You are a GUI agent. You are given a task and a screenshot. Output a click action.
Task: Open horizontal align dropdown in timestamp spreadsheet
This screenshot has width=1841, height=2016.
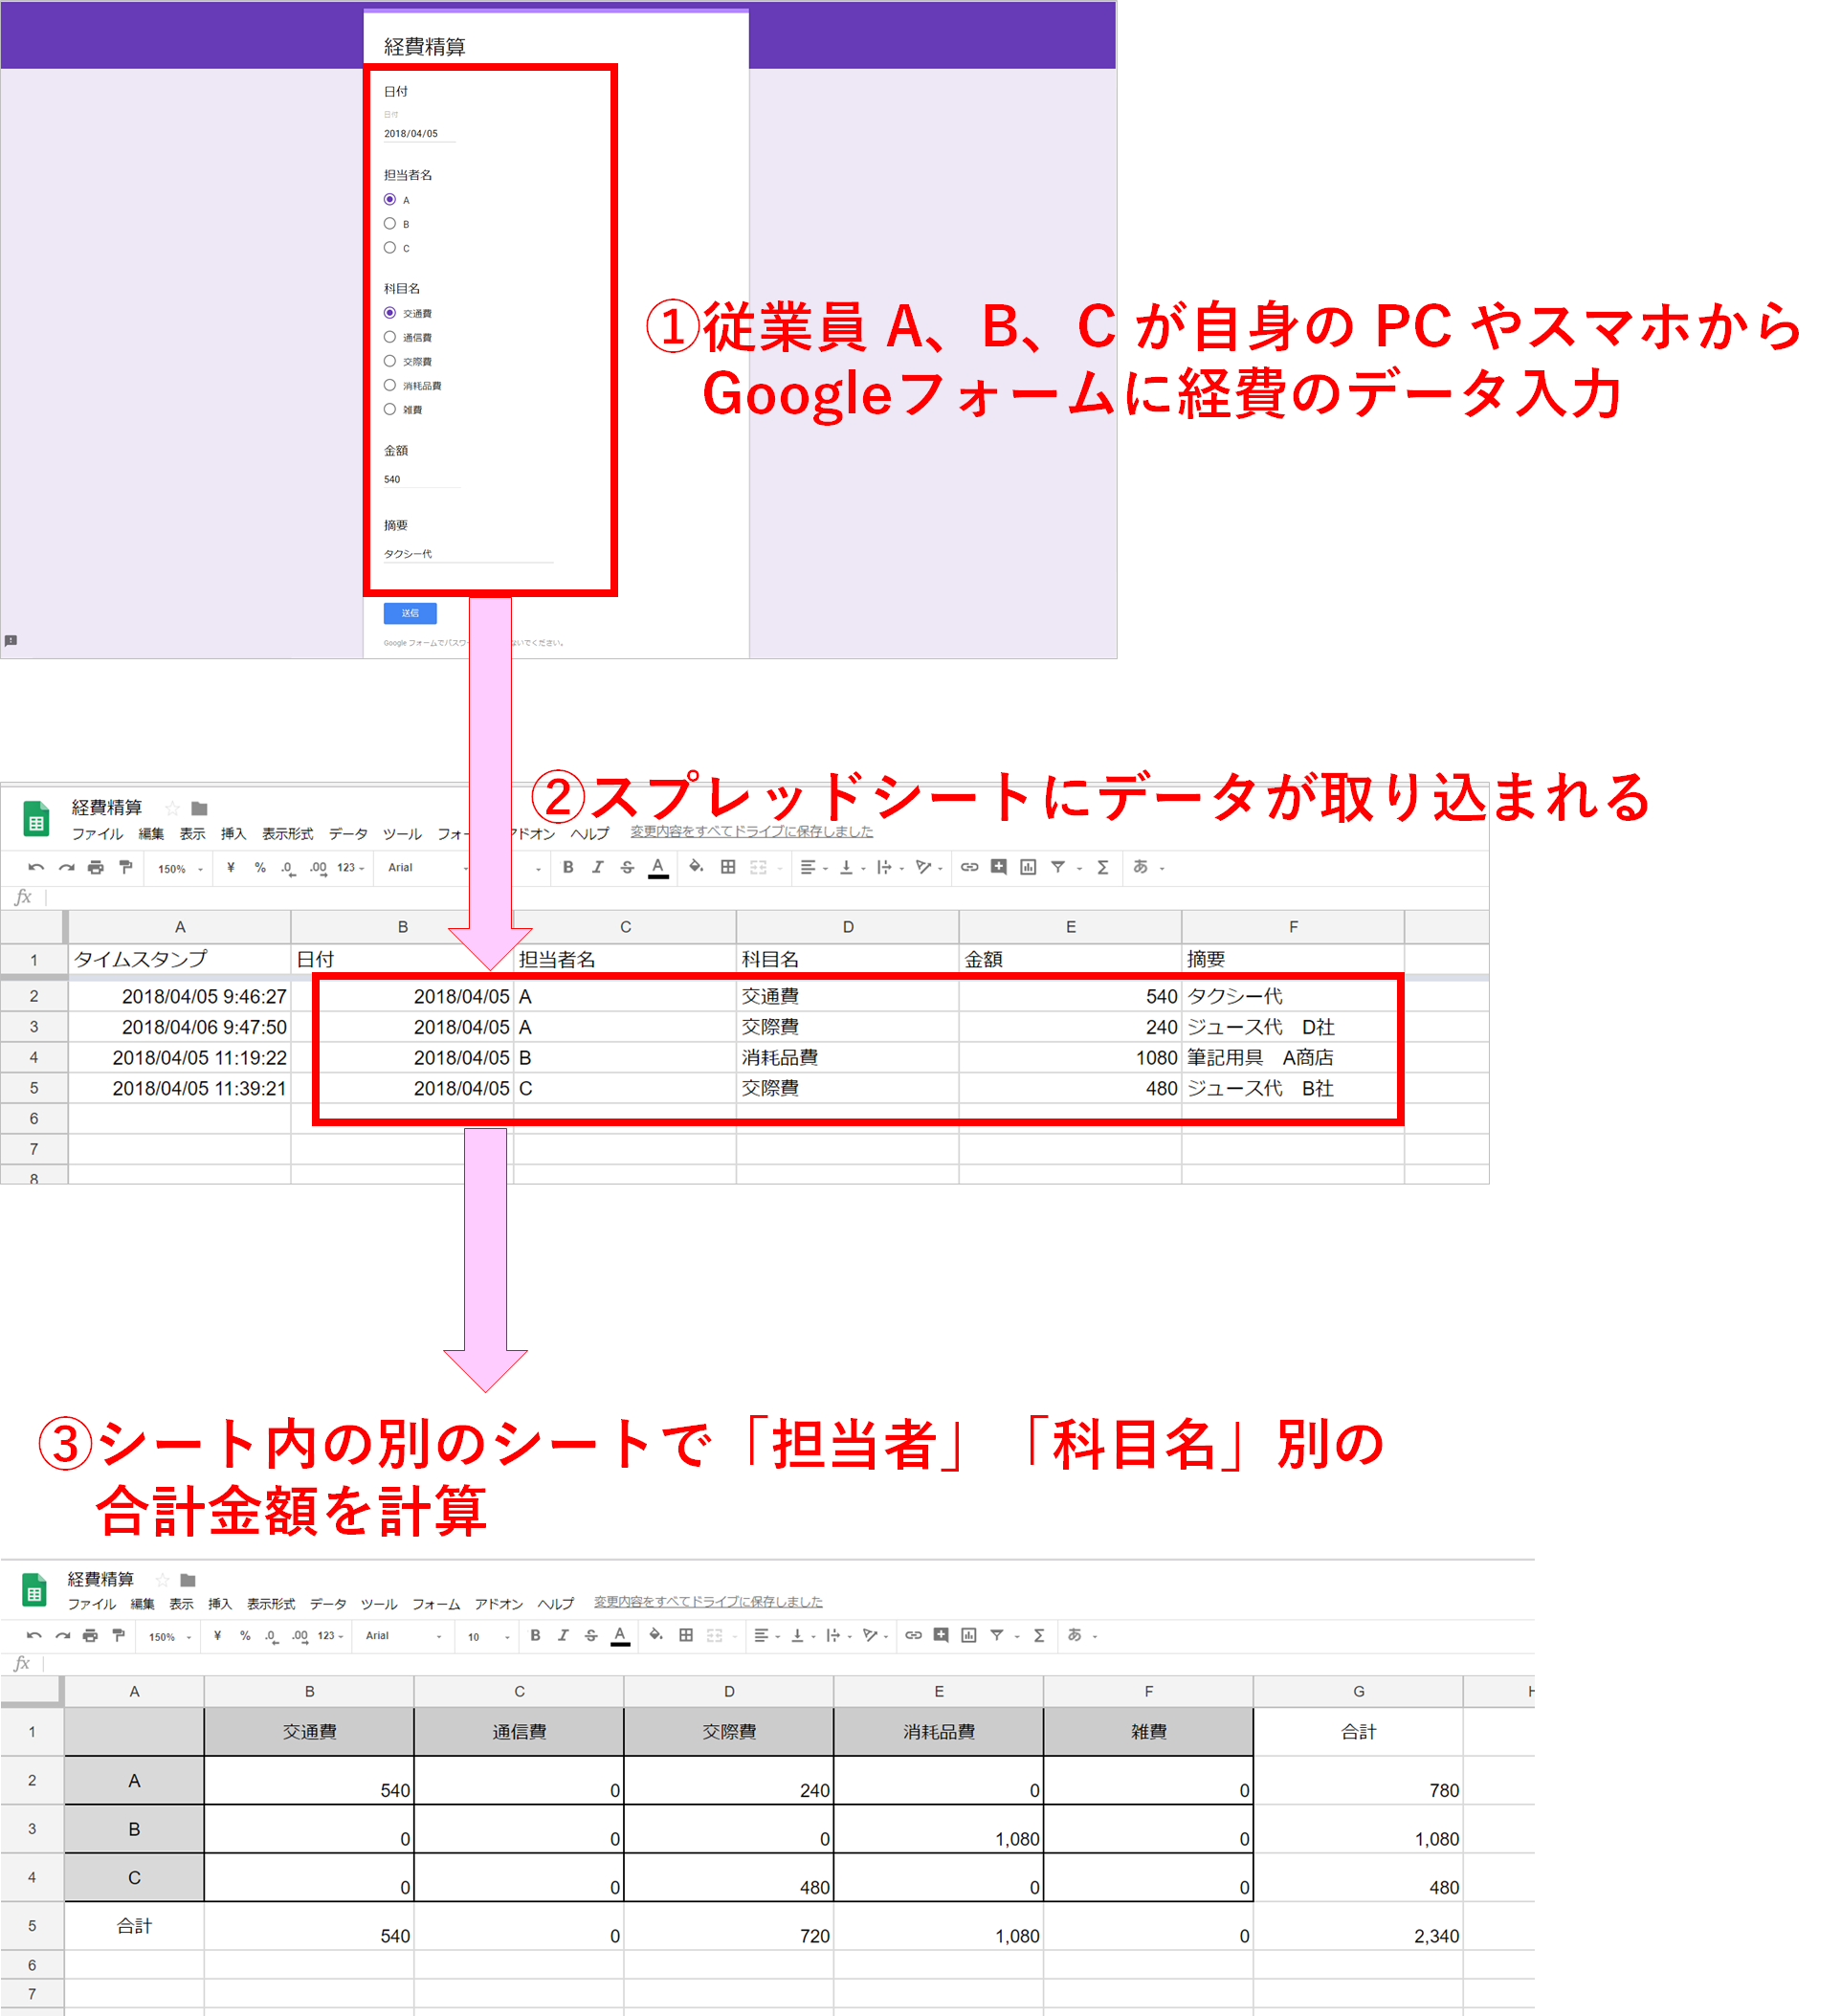(814, 867)
